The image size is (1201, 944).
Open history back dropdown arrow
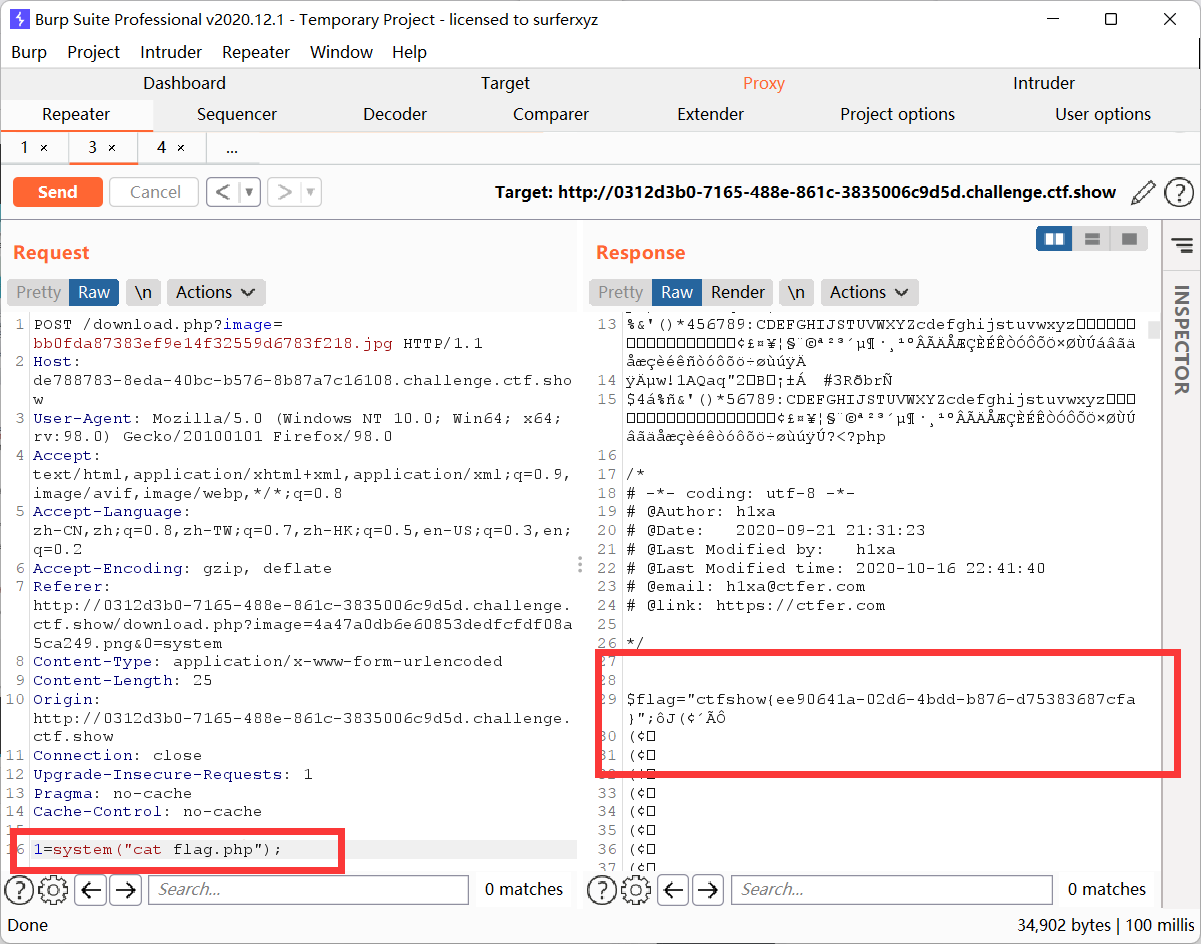(x=250, y=192)
